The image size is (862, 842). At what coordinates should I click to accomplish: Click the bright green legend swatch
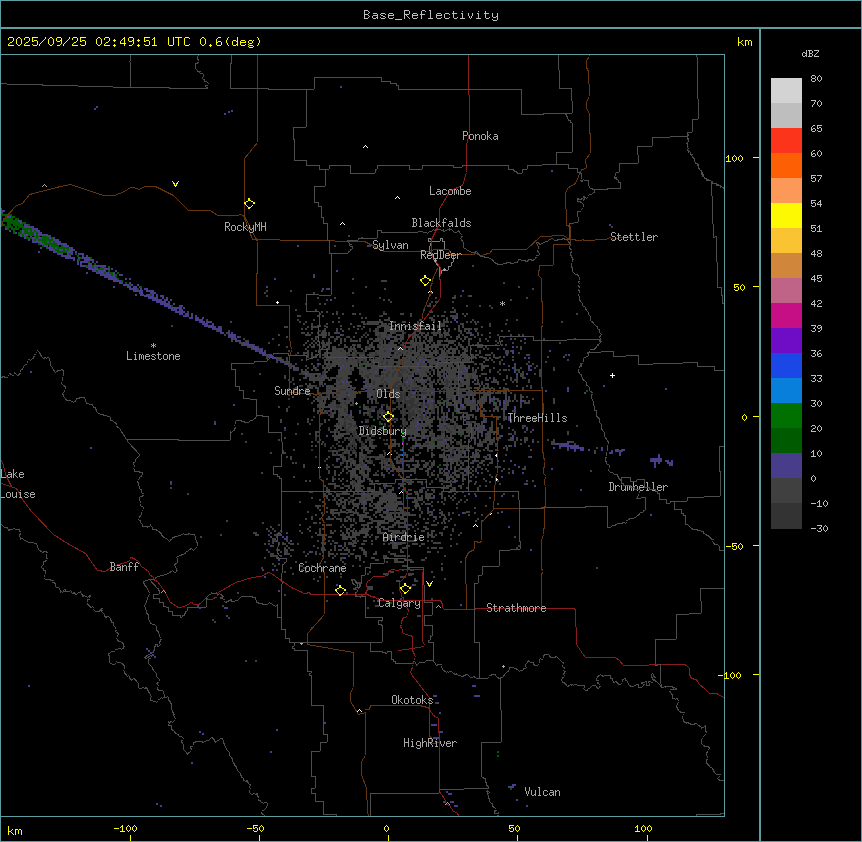click(x=786, y=415)
